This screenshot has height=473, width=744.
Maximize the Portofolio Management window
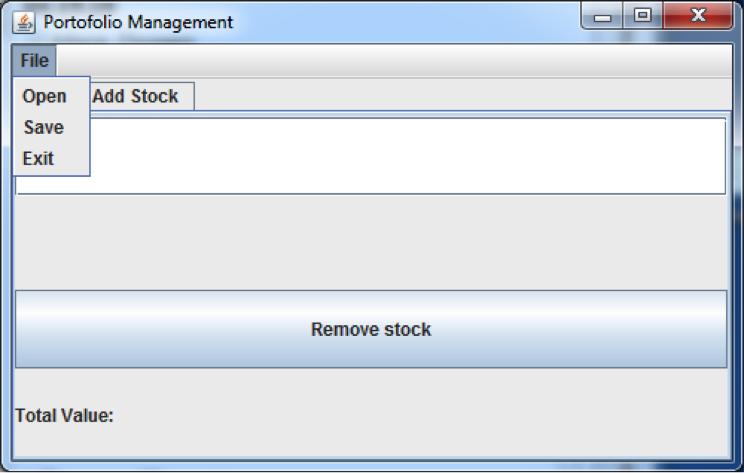(642, 17)
